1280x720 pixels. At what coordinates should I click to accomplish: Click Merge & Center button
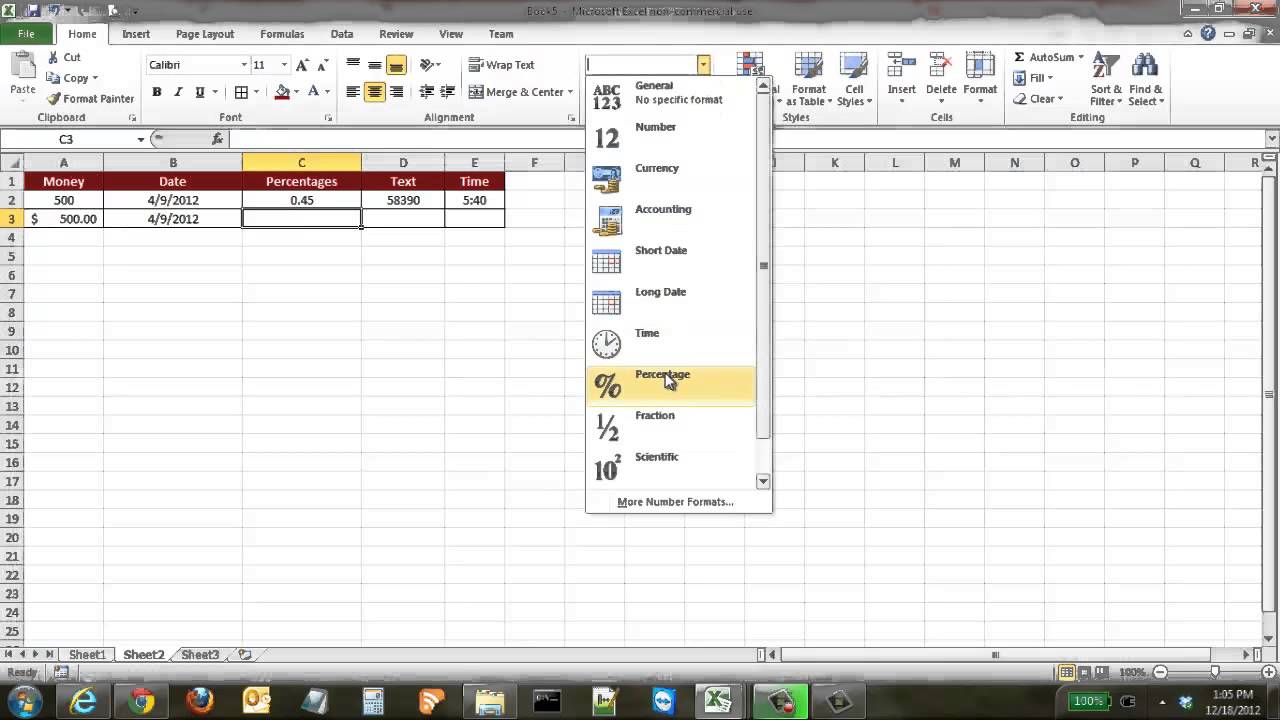[516, 92]
